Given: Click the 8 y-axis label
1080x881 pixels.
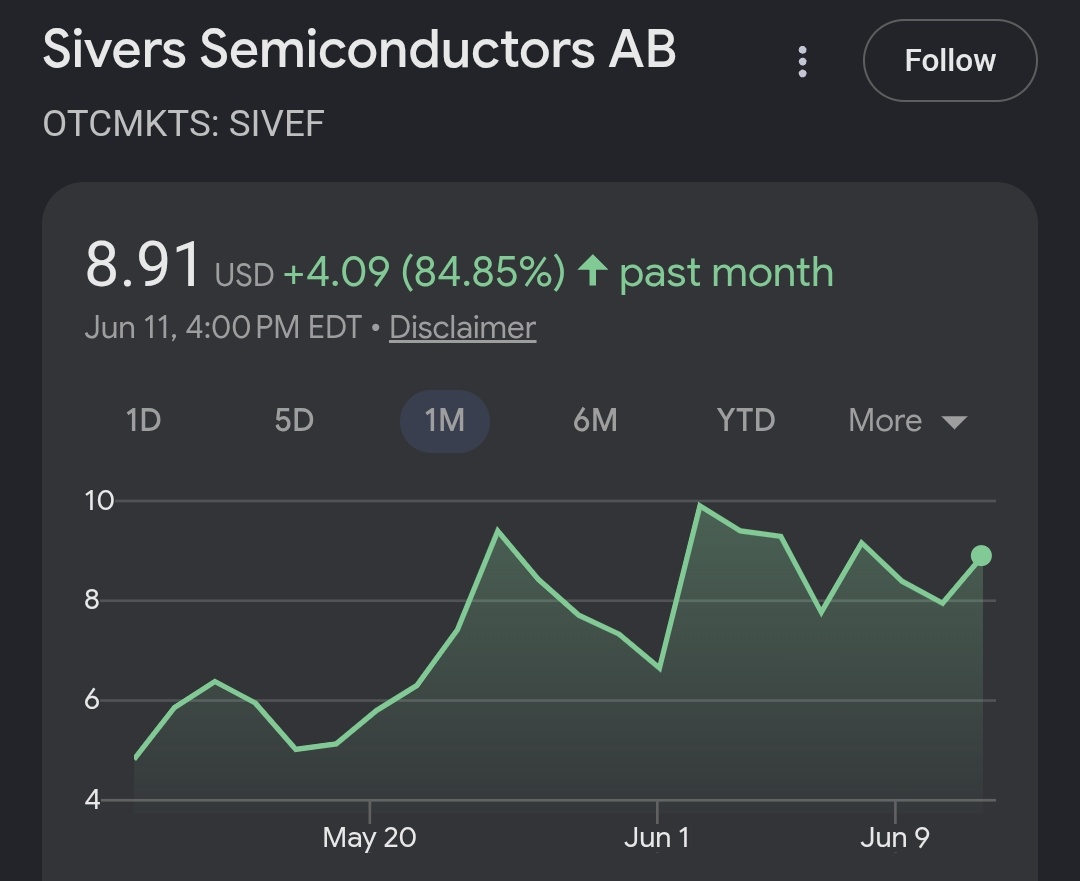Looking at the screenshot, I should click(x=92, y=601).
